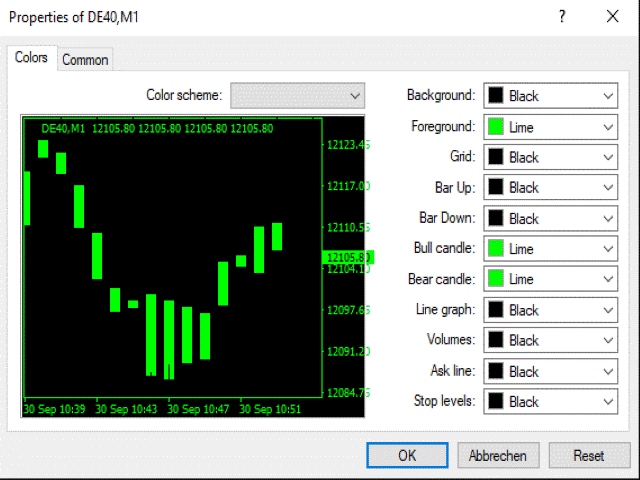Click the Abbrechen button
This screenshot has height=480, width=640.
498,455
